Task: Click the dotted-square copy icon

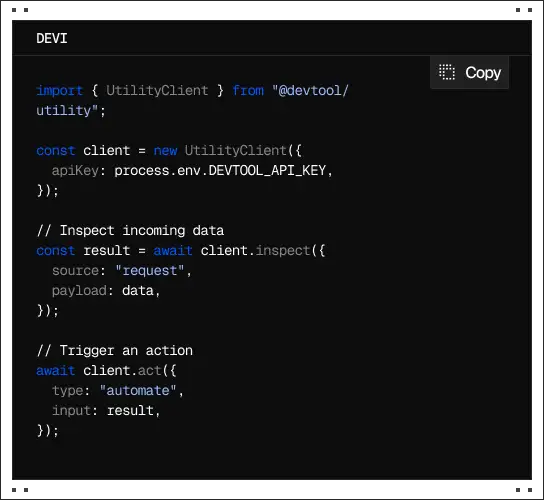Action: click(x=447, y=72)
